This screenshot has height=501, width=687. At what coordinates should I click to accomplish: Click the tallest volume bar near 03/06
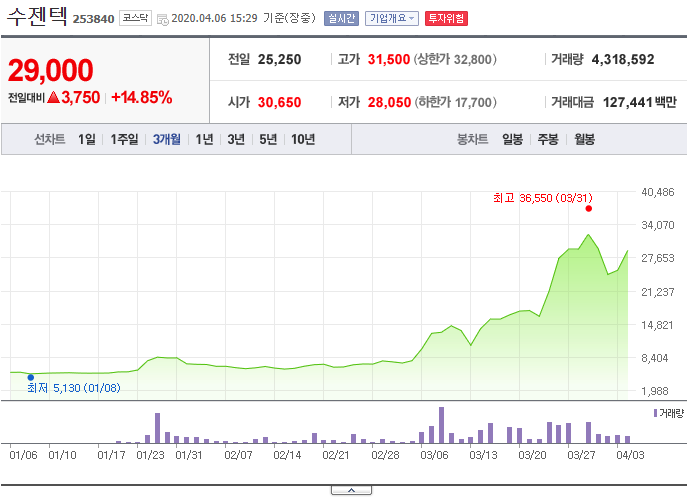441,425
